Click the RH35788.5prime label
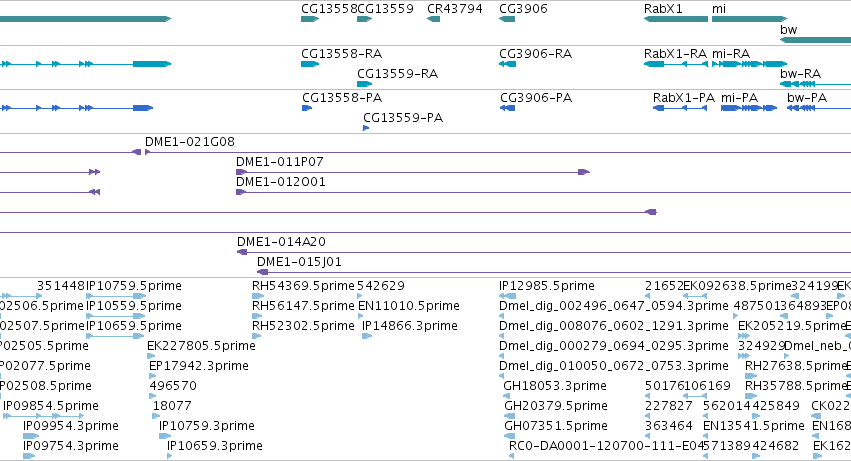 (x=796, y=386)
